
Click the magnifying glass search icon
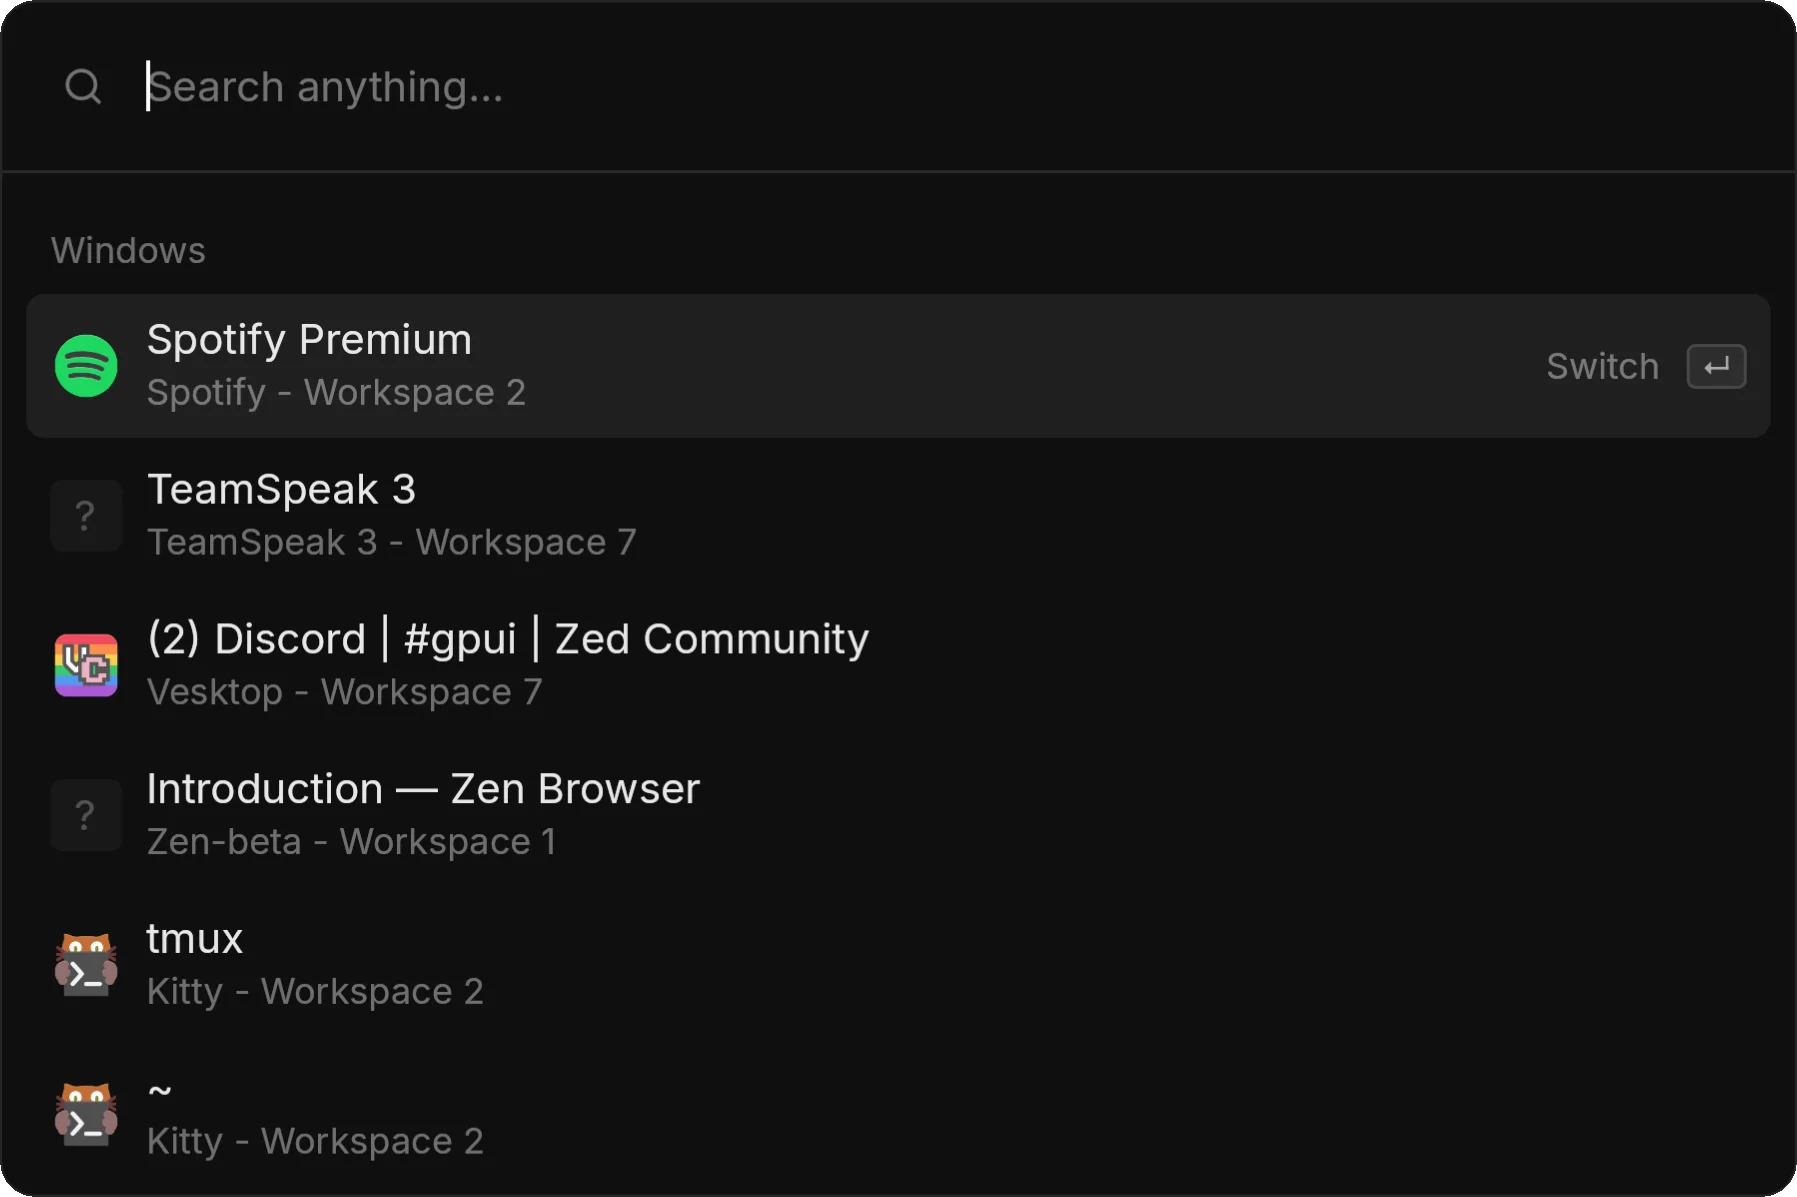(83, 87)
